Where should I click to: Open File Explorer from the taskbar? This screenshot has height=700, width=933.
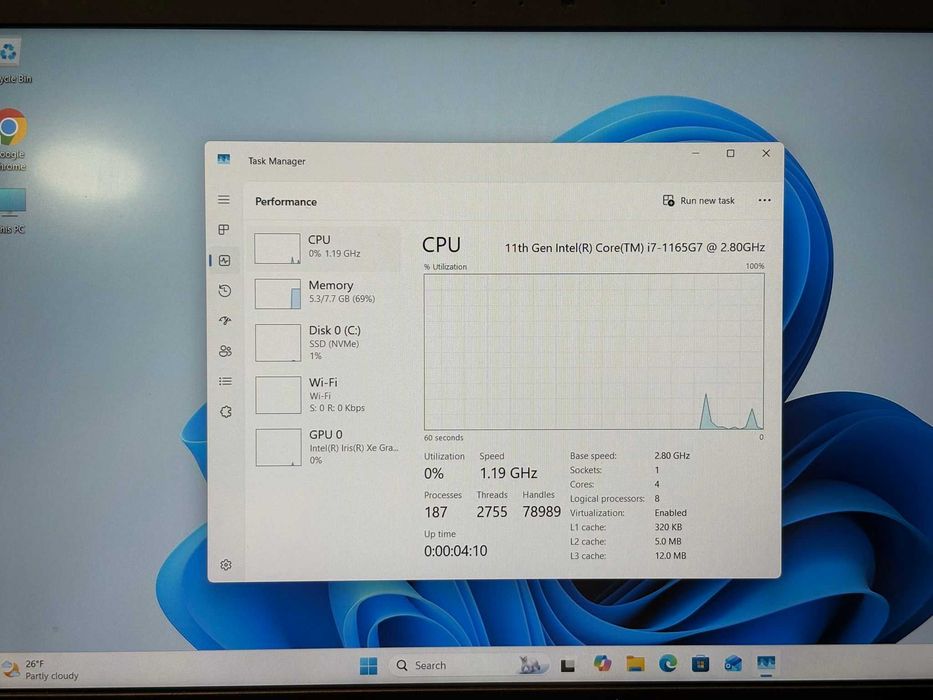(x=635, y=664)
